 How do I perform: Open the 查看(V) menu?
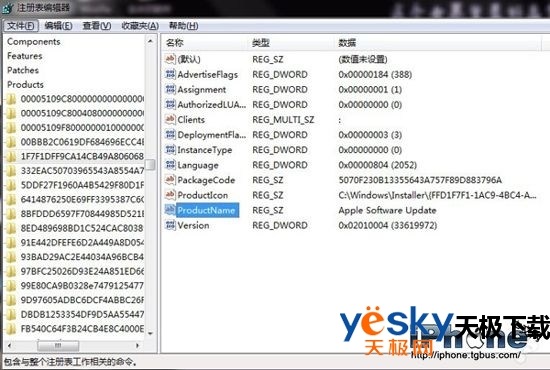click(97, 26)
